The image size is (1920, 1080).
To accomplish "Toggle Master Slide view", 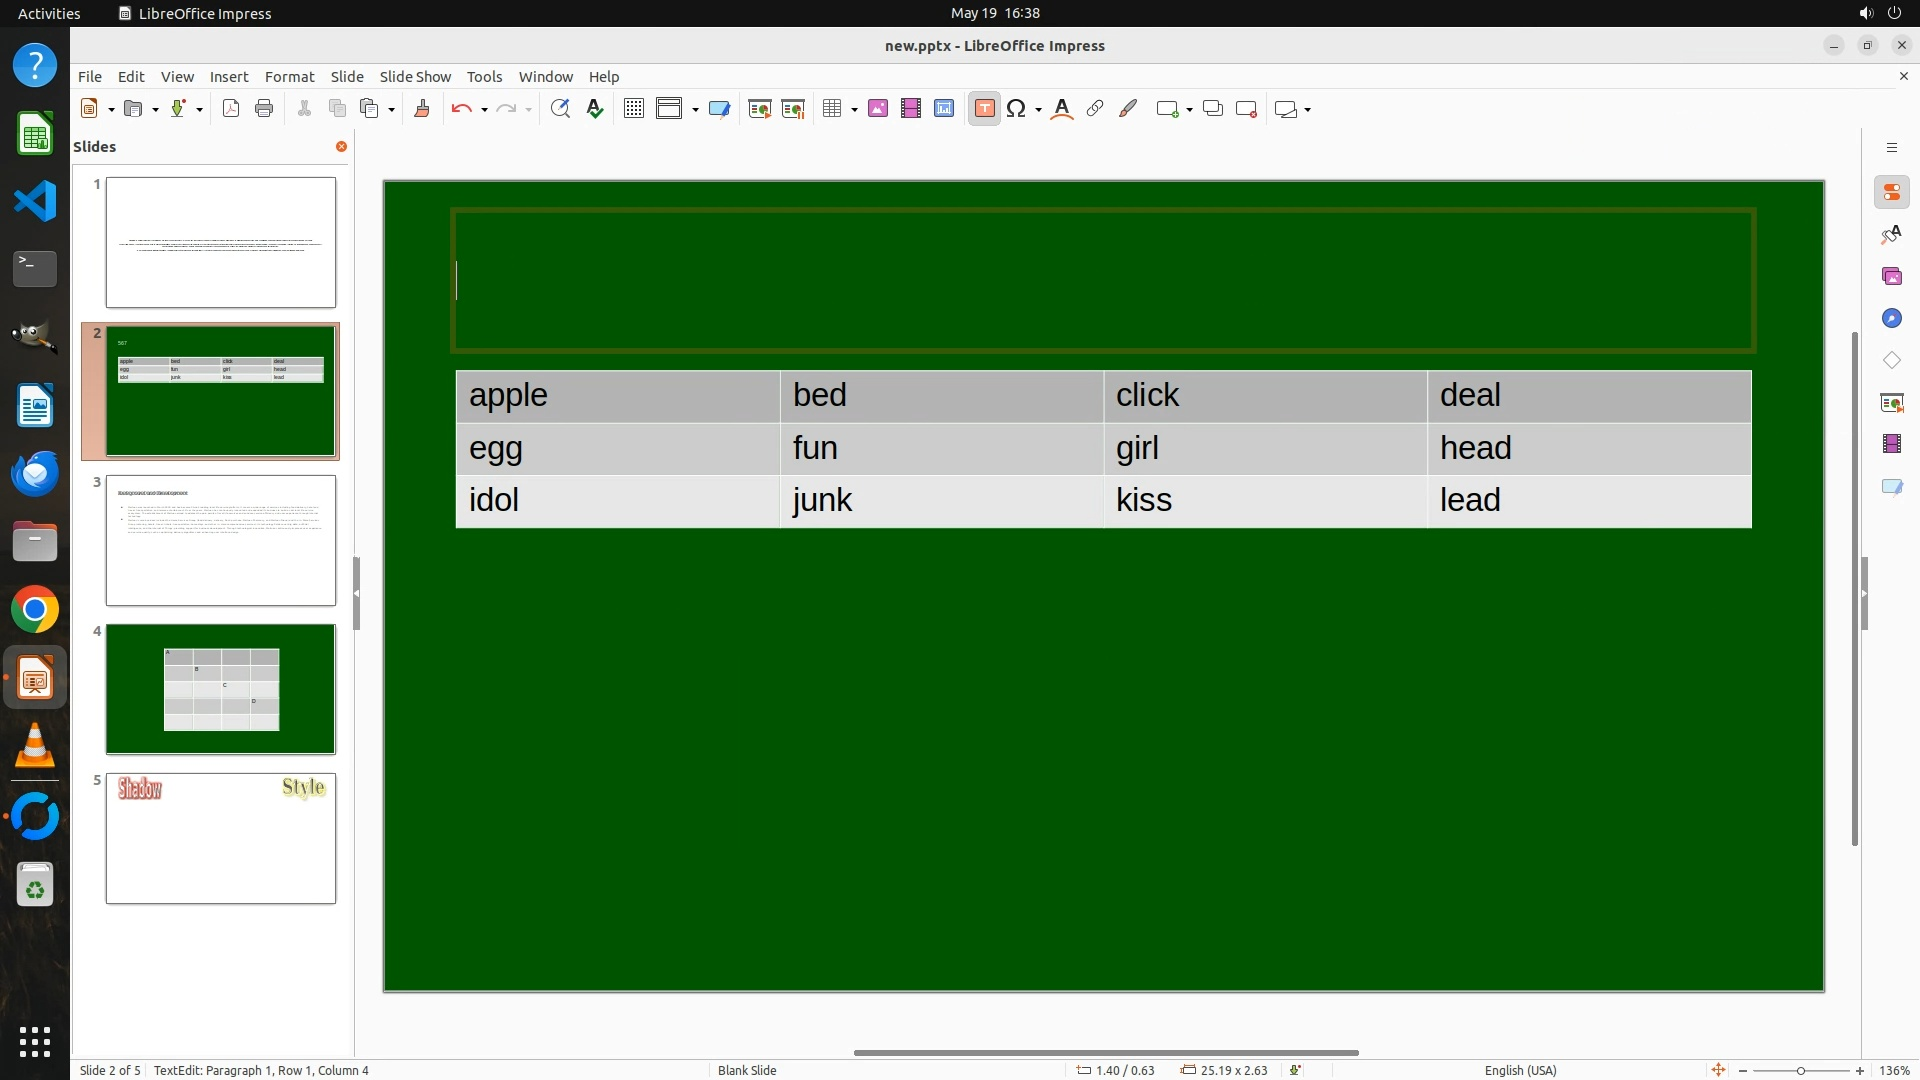I will pos(719,109).
